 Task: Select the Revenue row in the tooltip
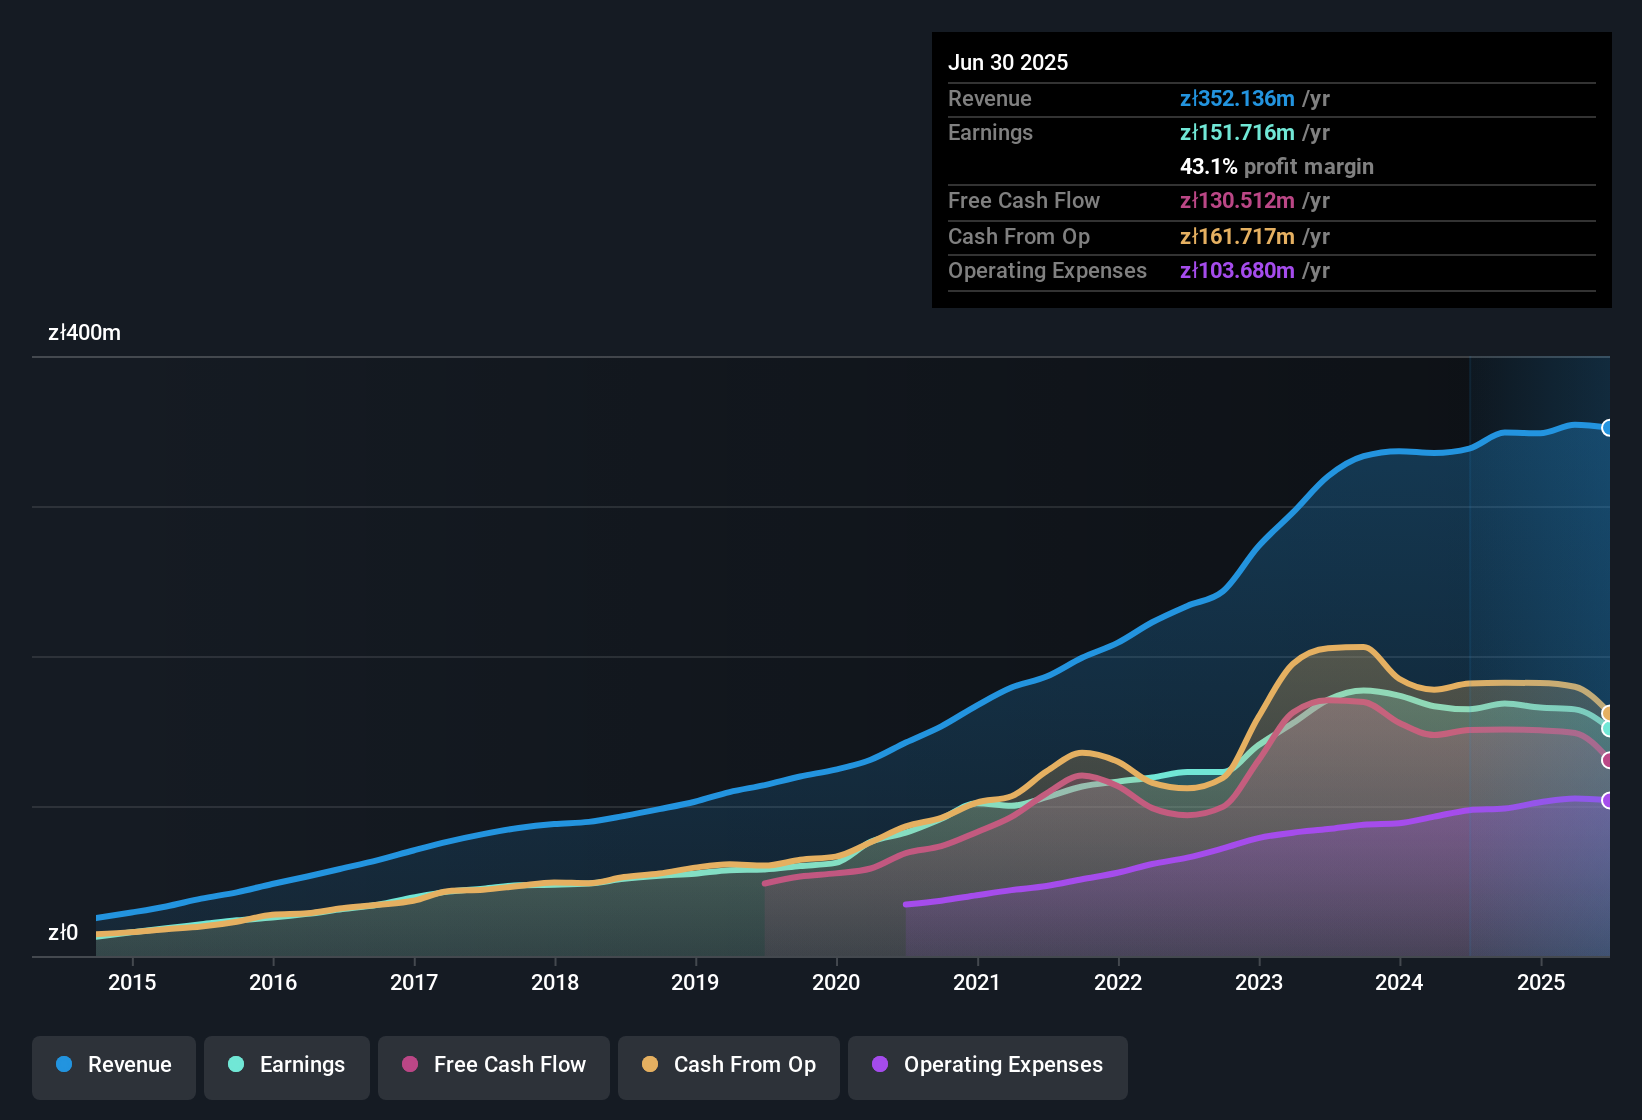pyautogui.click(x=1270, y=99)
